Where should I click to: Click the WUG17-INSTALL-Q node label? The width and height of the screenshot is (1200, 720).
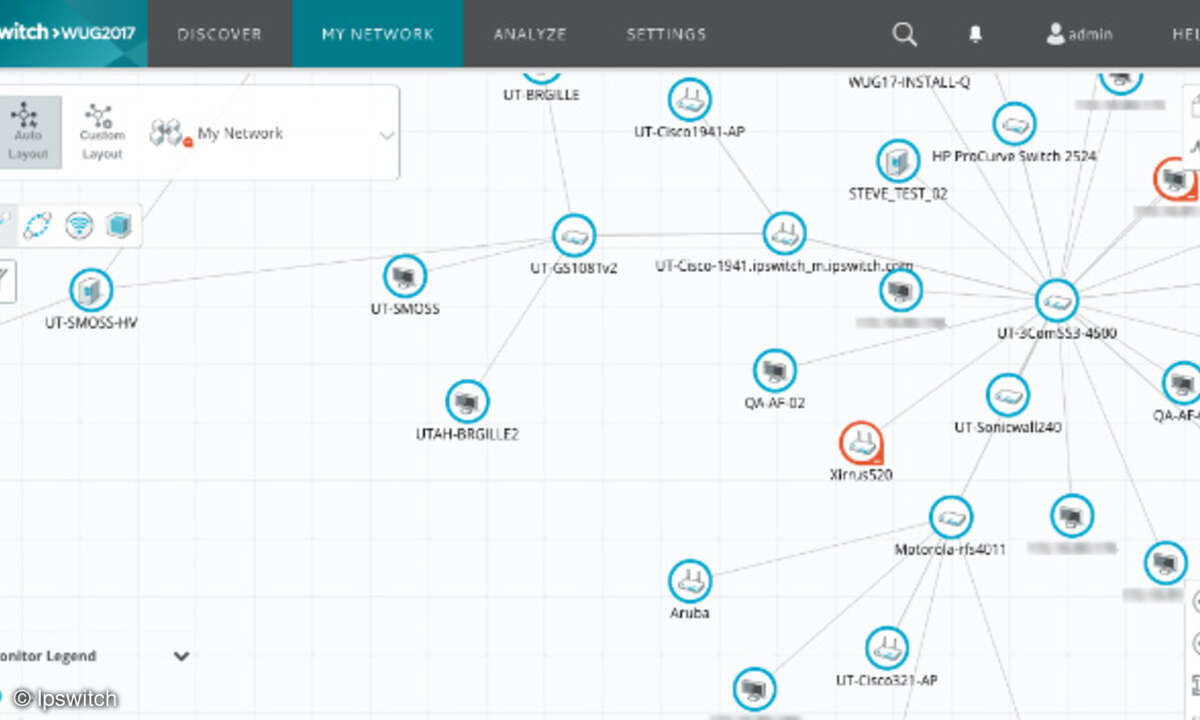pos(908,82)
